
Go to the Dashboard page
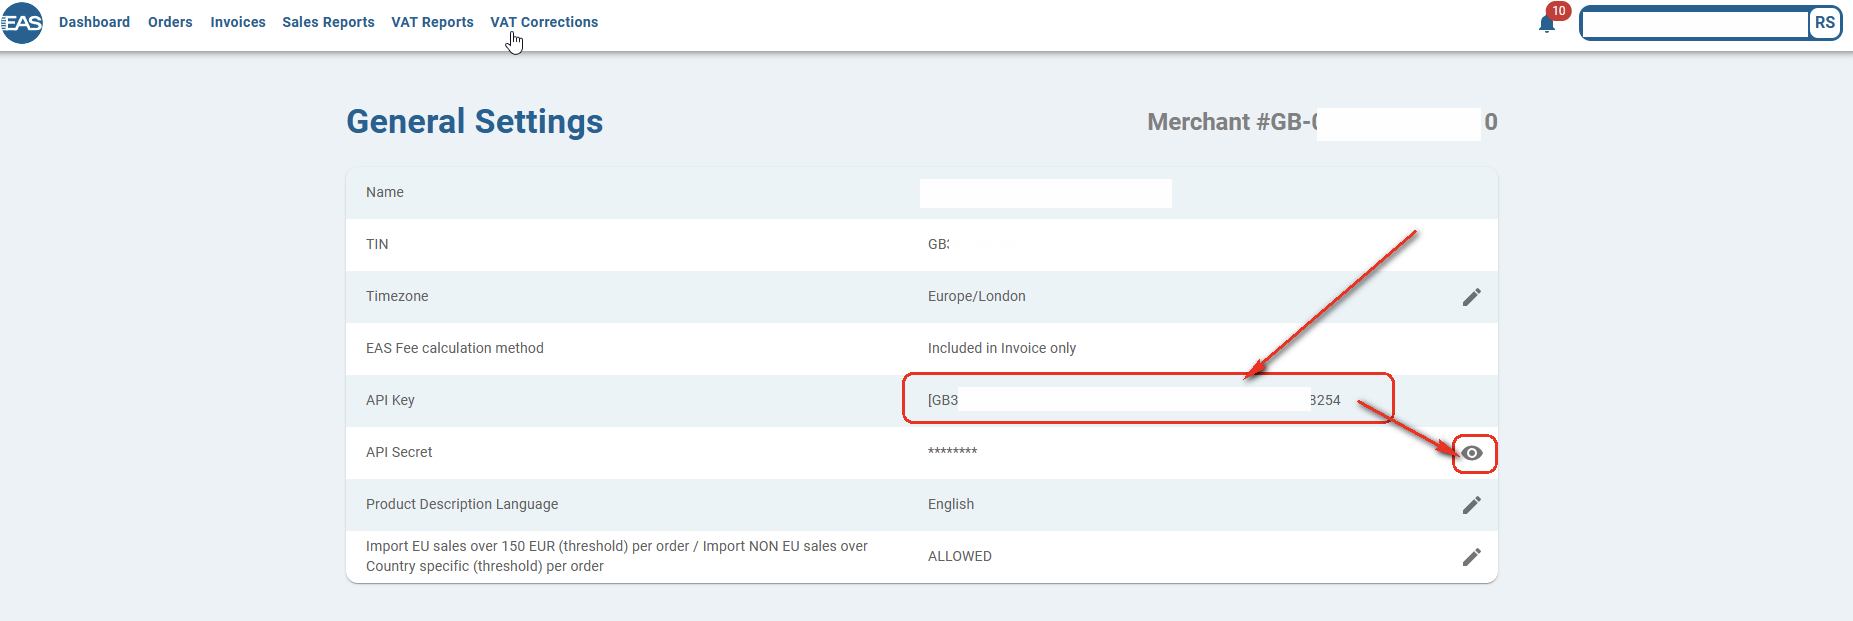pos(94,22)
